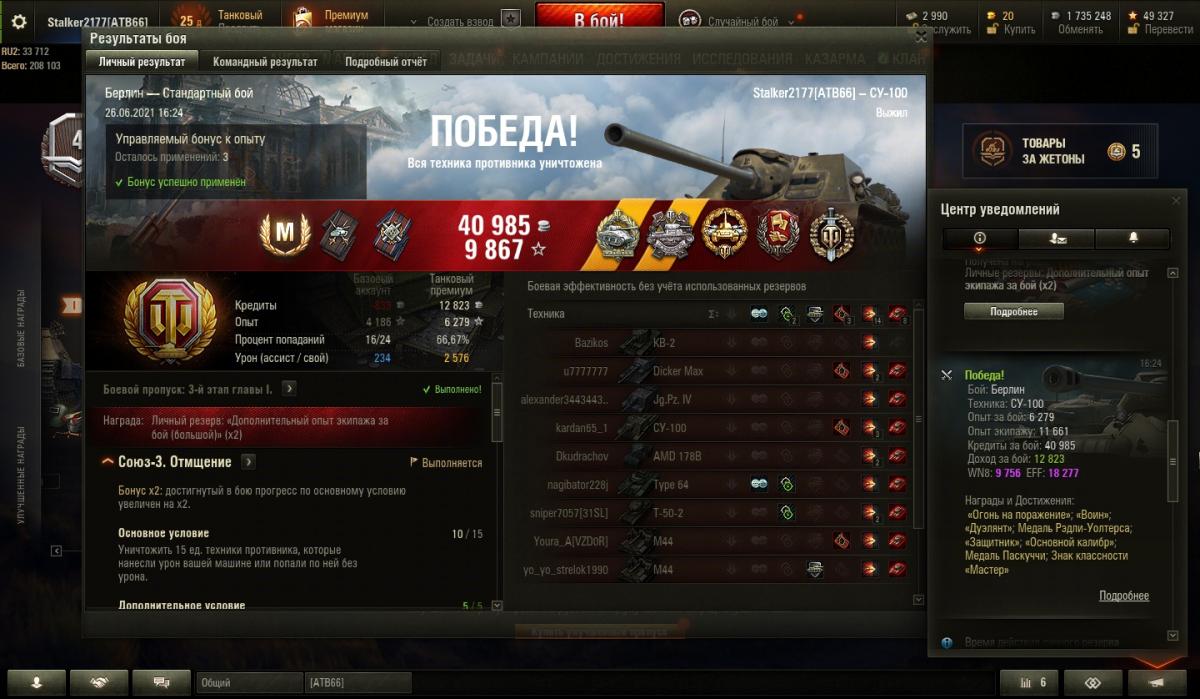1200x699 pixels.
Task: Switch to Командный результат tab
Action: click(265, 62)
